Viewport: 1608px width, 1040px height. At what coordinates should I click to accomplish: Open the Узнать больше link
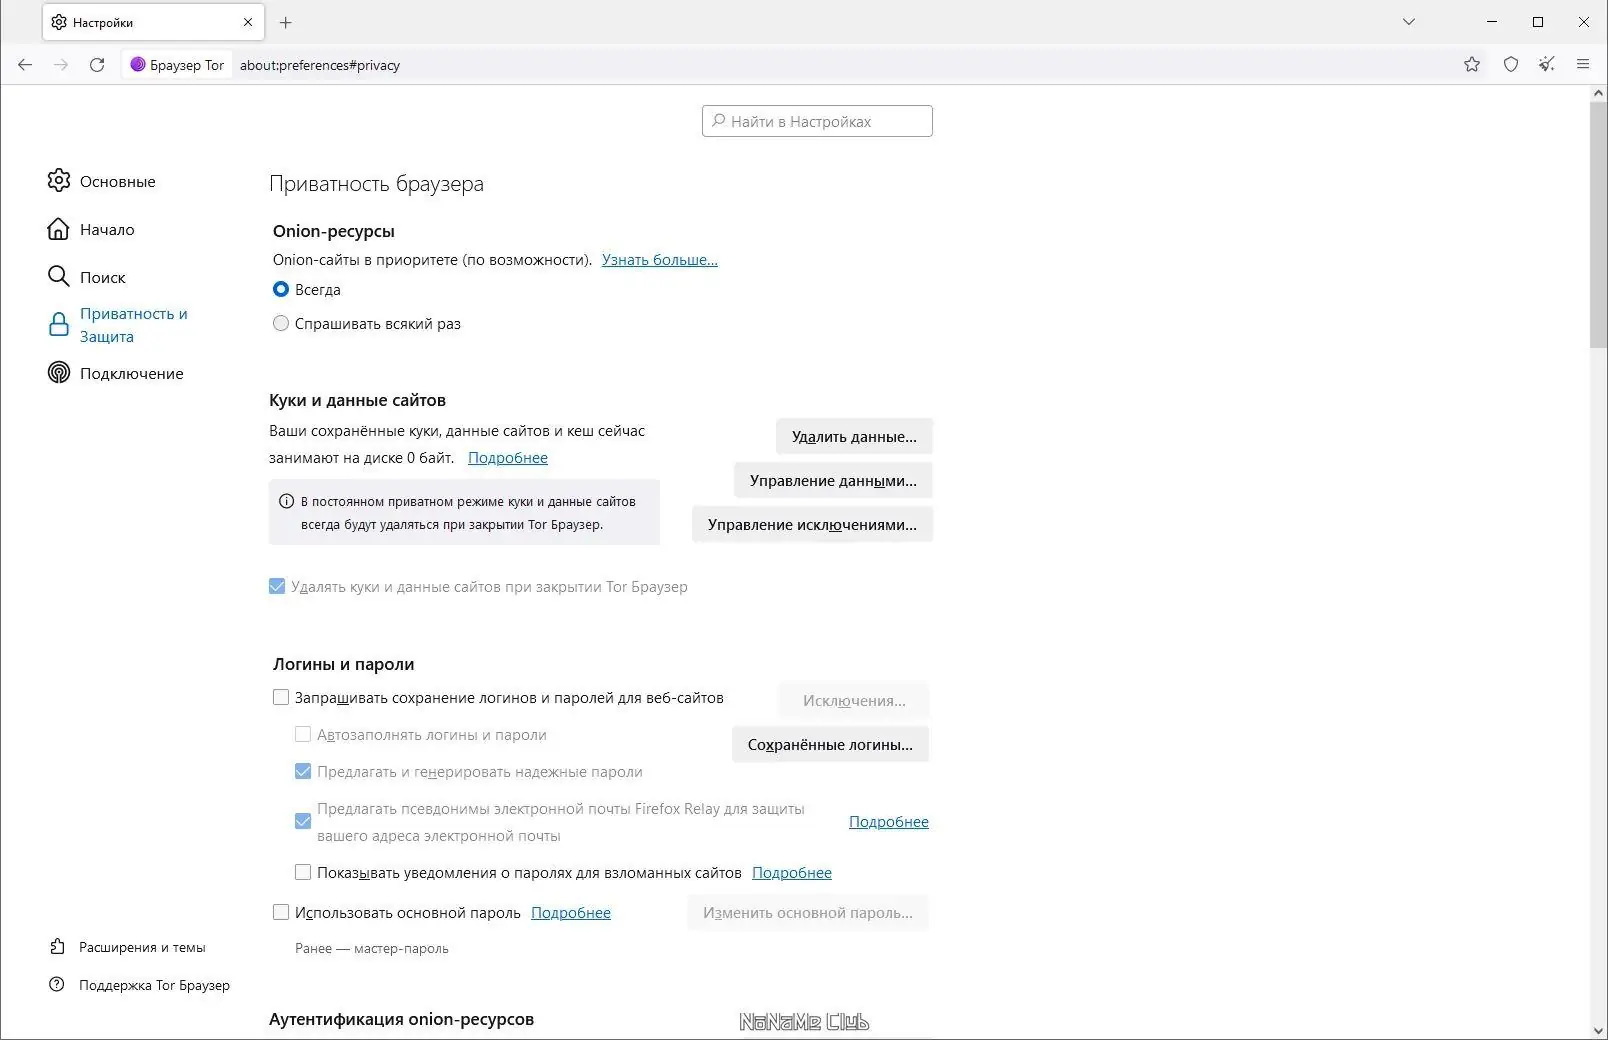658,259
